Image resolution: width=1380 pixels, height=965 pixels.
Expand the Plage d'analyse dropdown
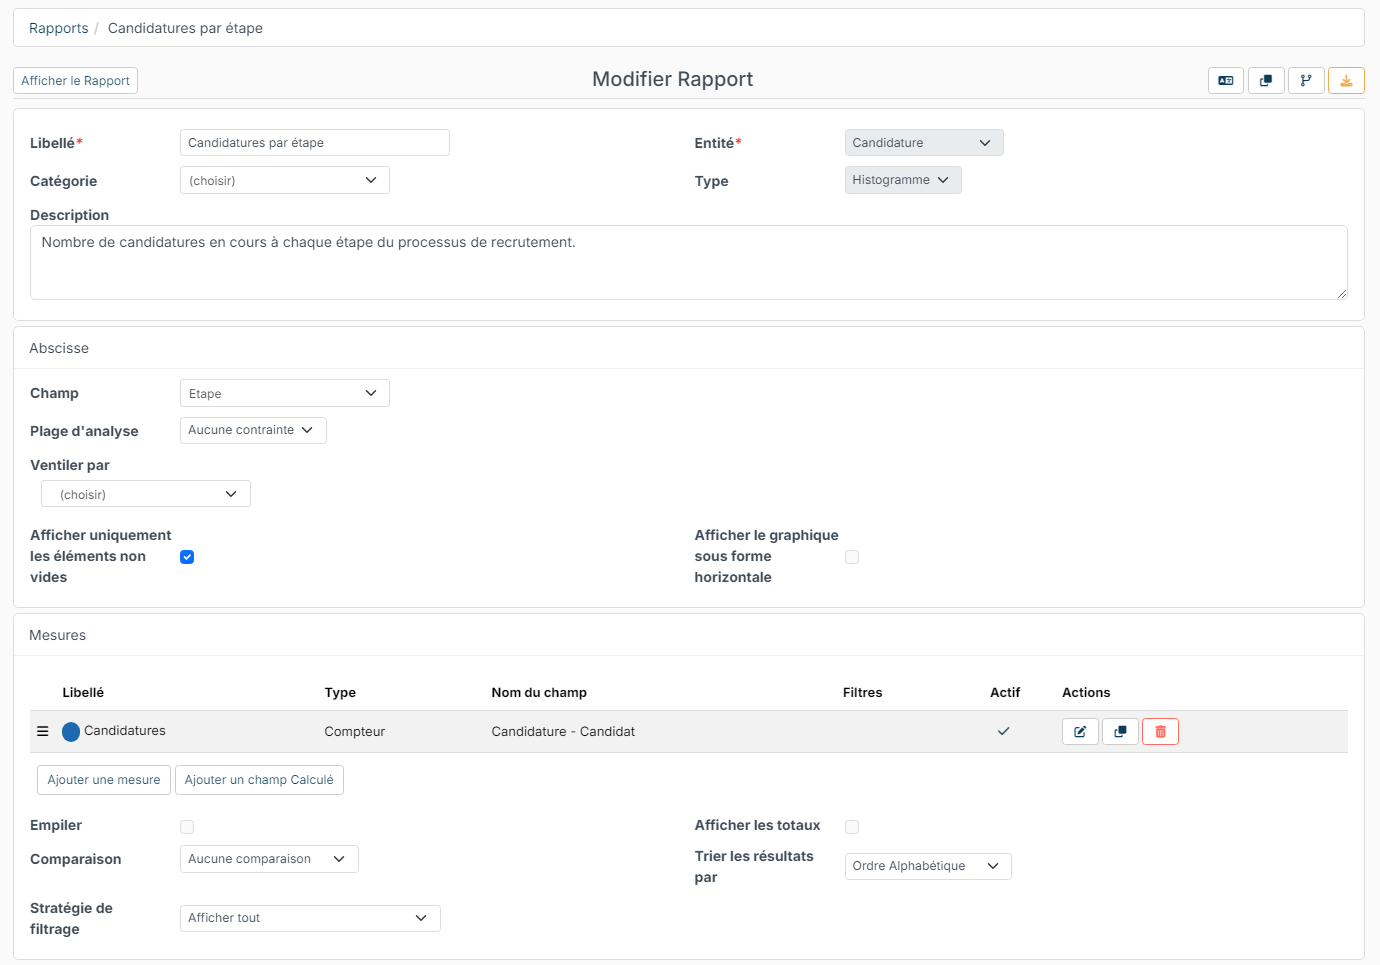pyautogui.click(x=253, y=430)
